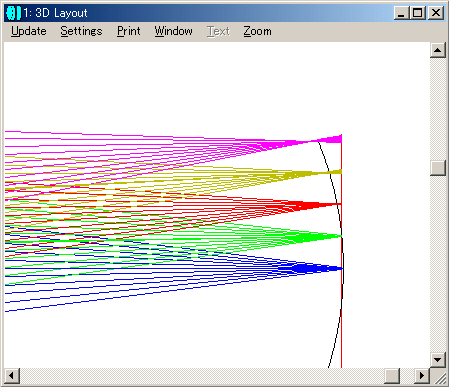Close the 3D Layout window
449x387 pixels.
point(436,13)
